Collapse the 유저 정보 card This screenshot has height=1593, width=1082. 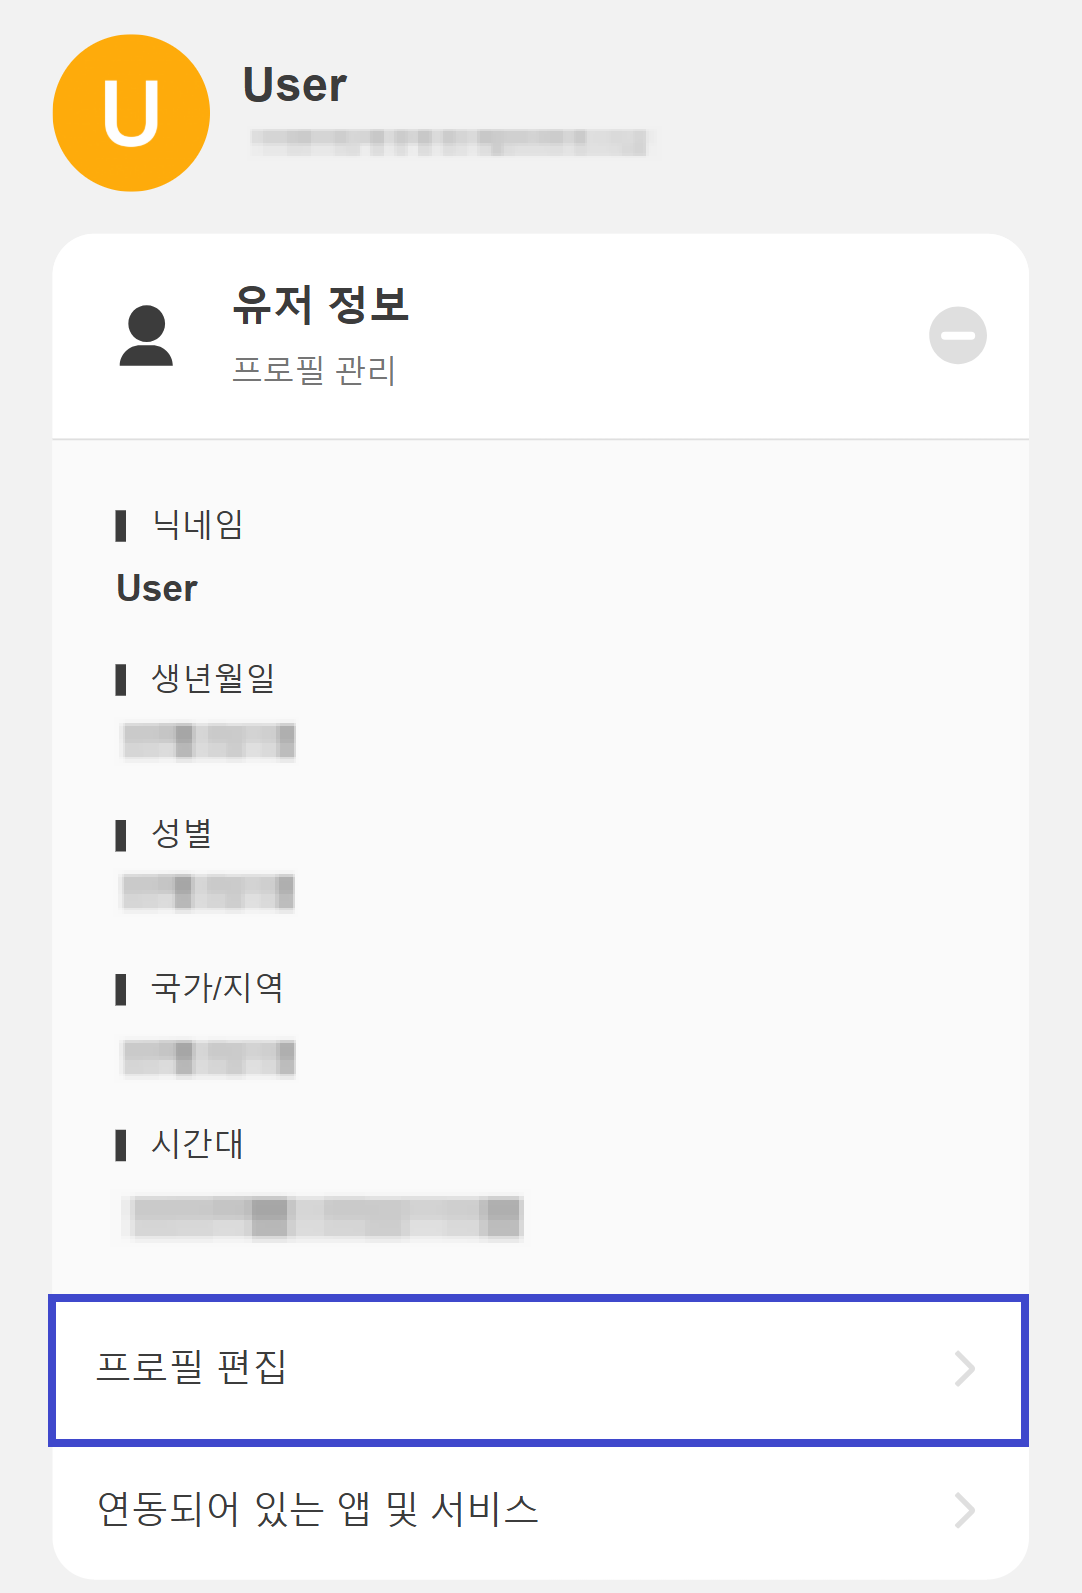959,334
